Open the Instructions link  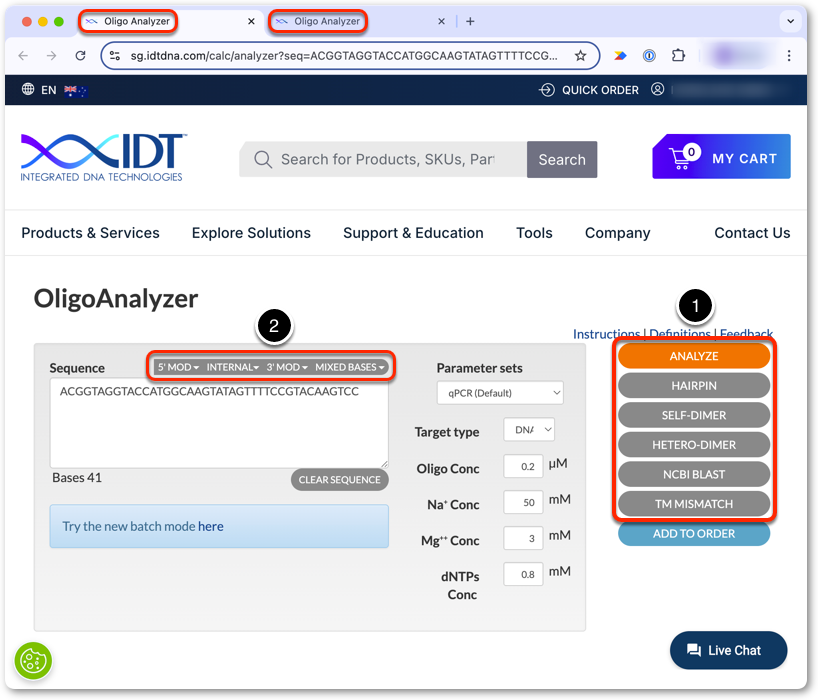pyautogui.click(x=606, y=334)
